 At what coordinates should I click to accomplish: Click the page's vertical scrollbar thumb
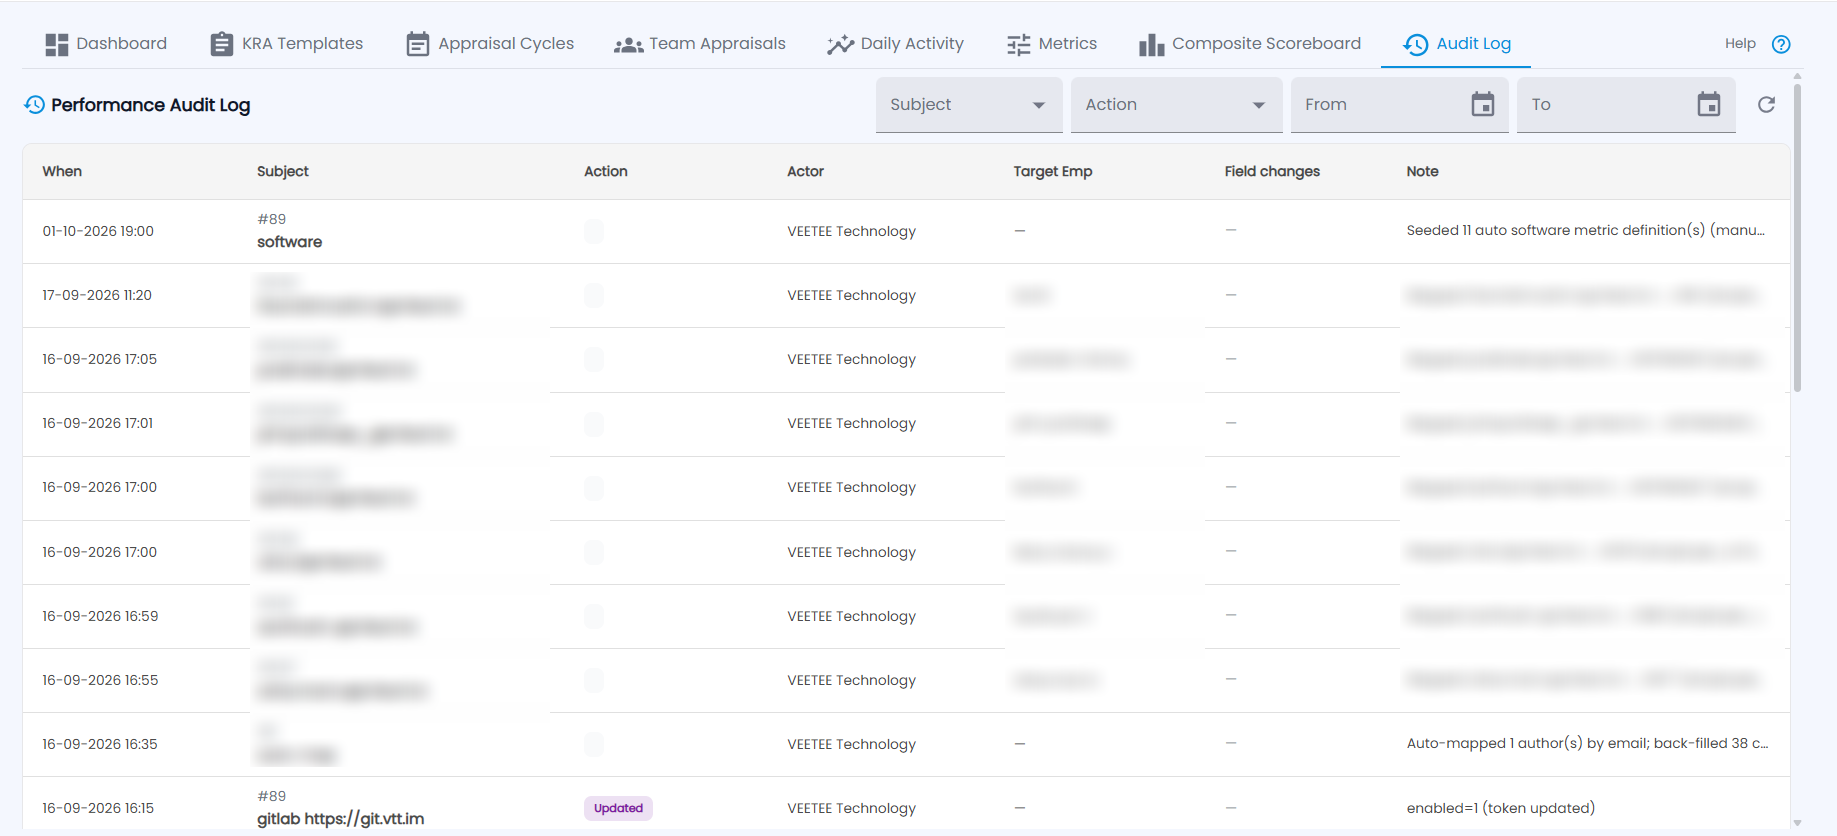[x=1797, y=238]
